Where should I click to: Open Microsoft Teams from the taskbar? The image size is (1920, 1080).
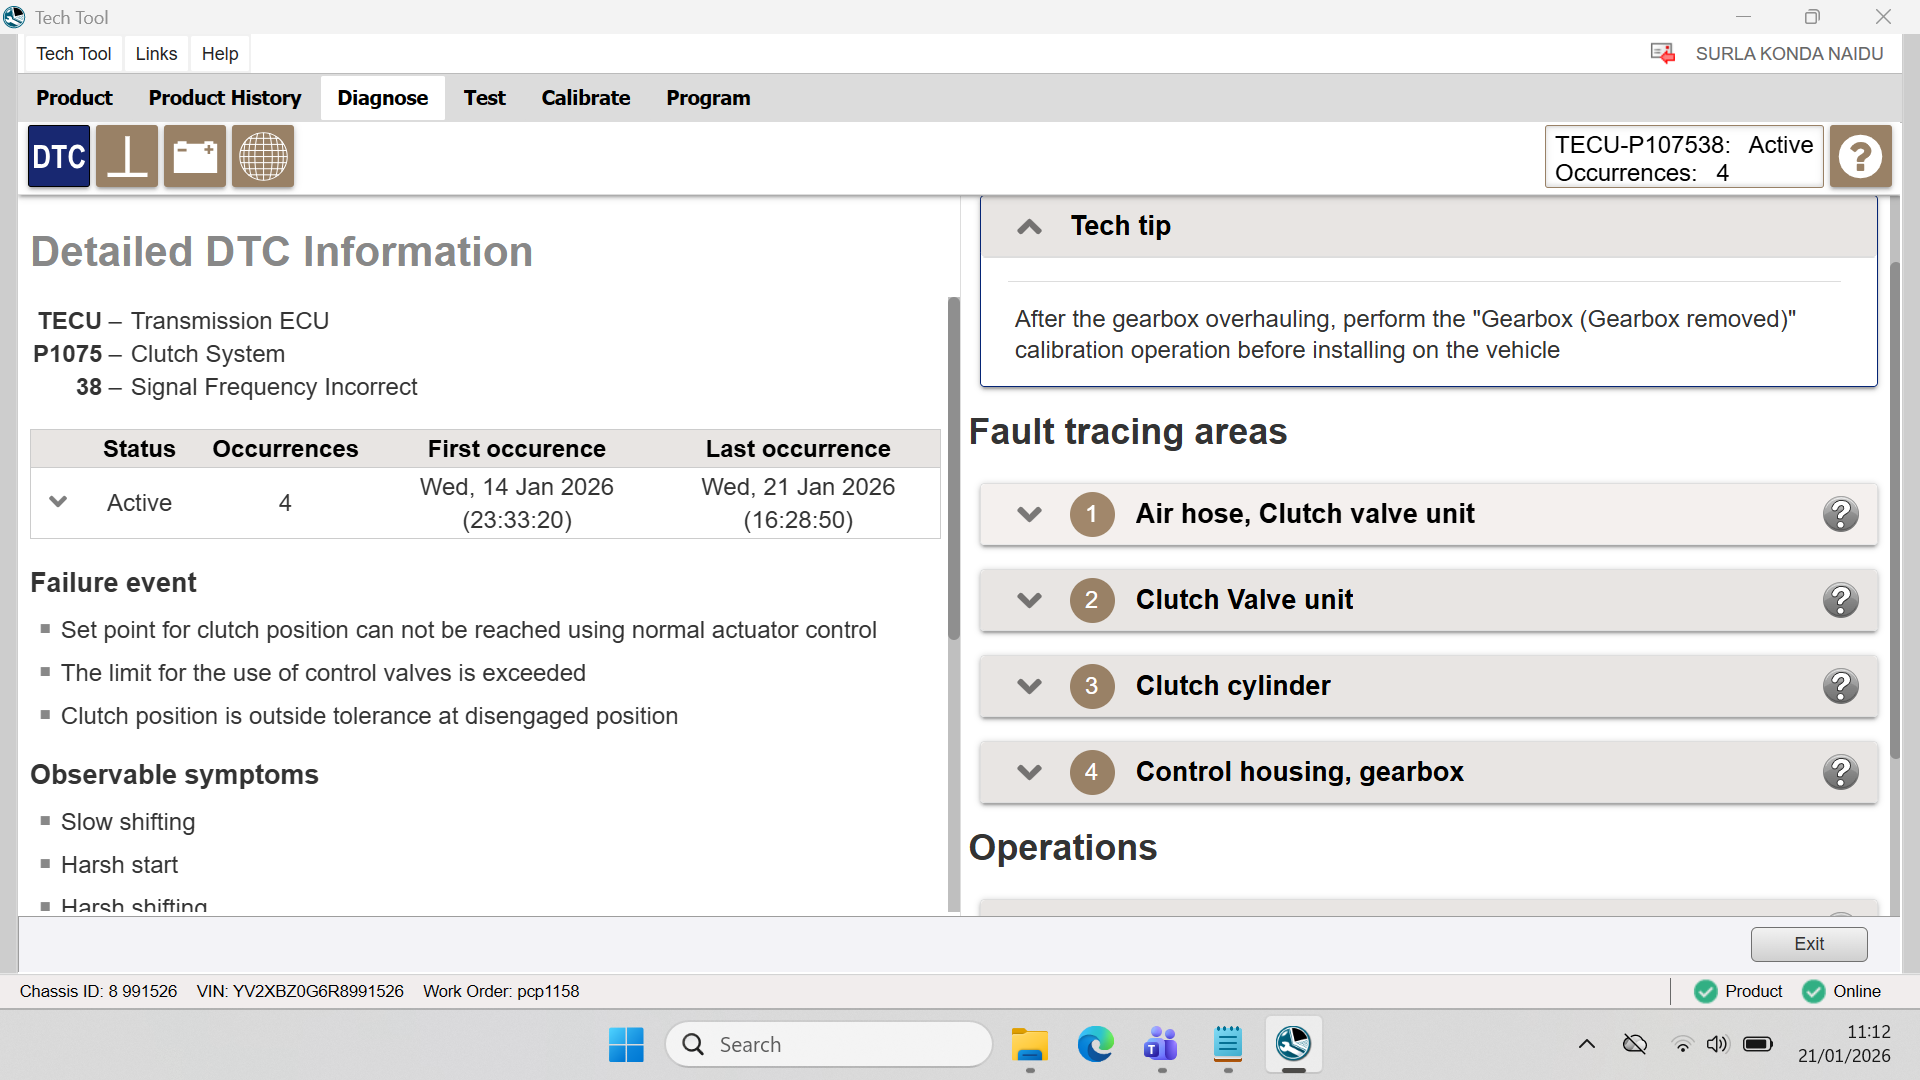point(1161,1045)
